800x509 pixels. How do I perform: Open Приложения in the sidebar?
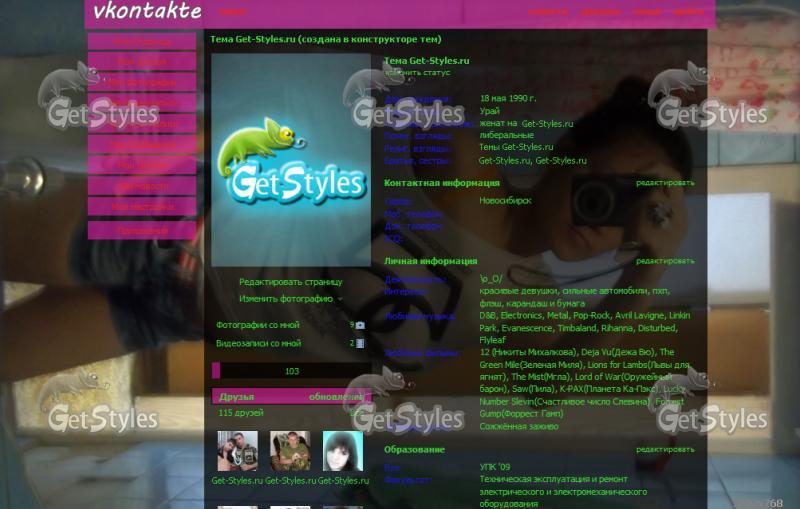pos(142,231)
